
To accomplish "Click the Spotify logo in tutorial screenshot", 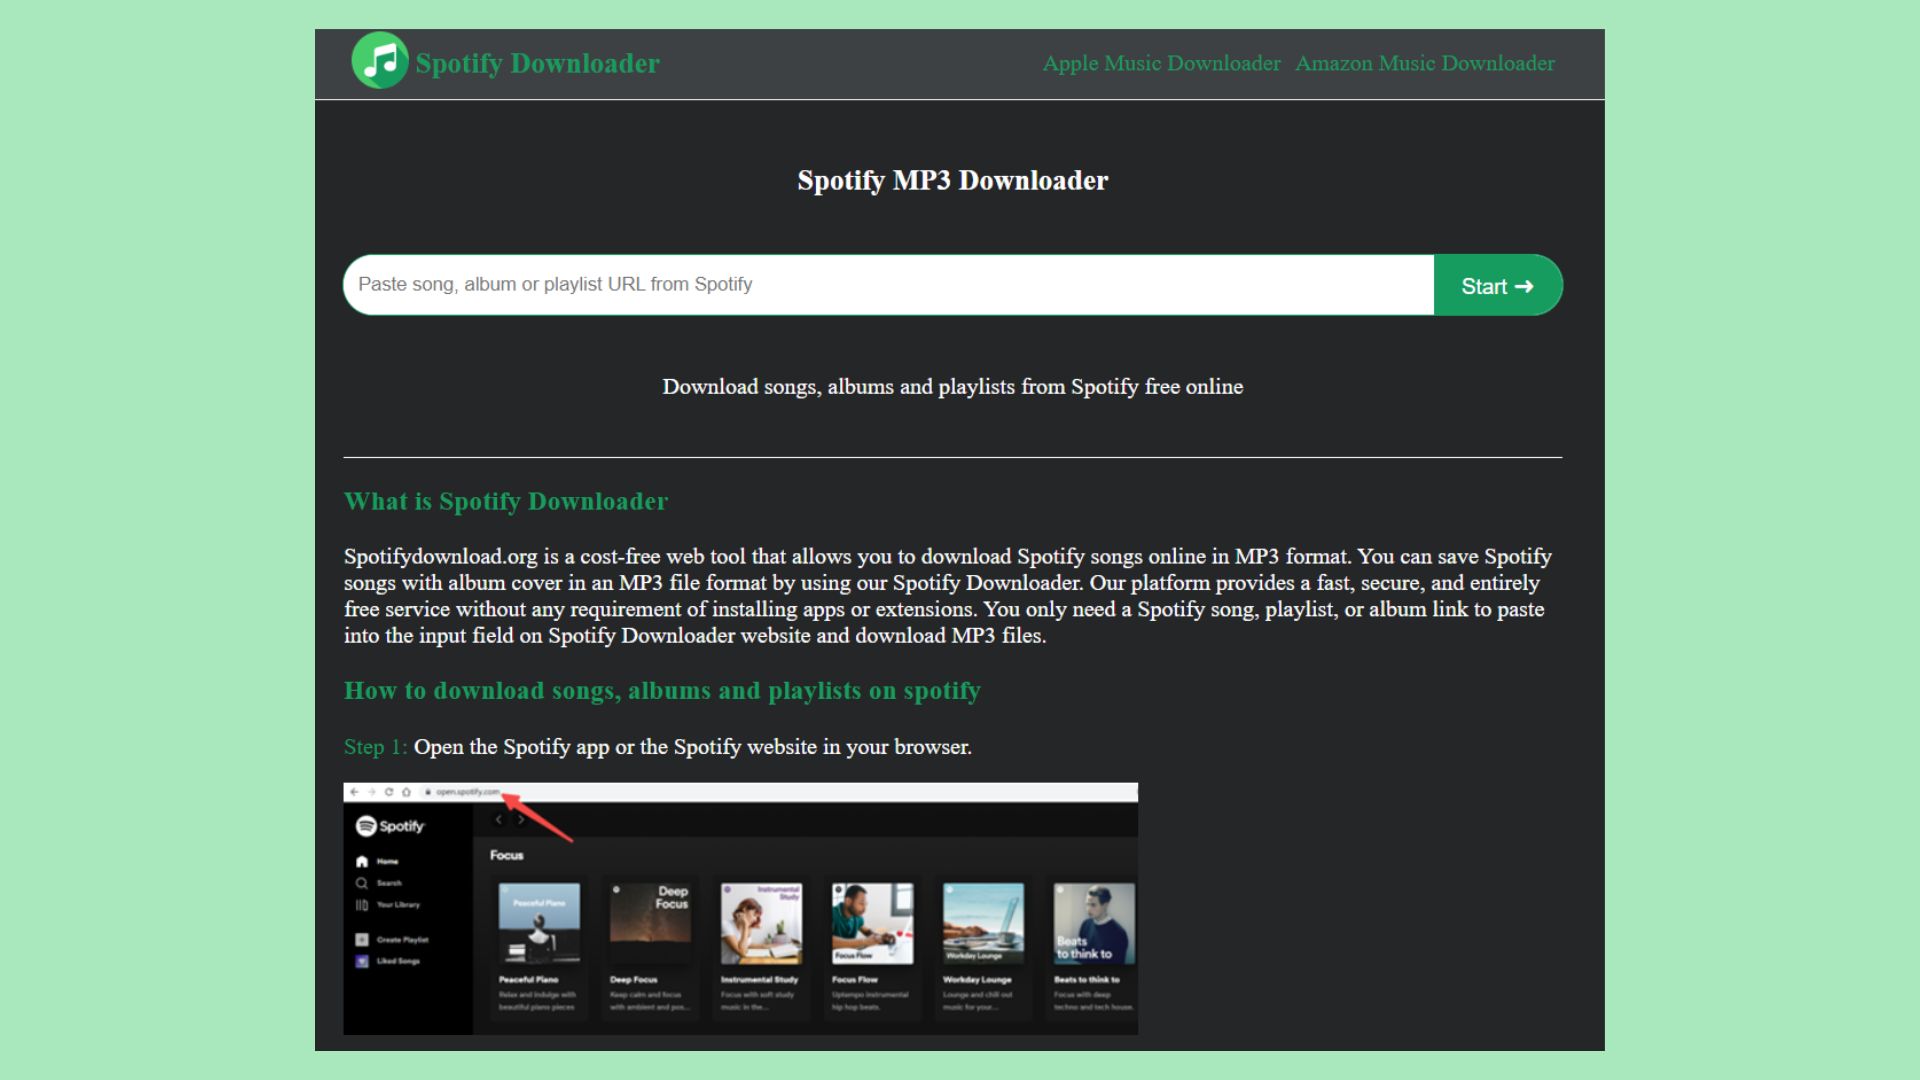I will [390, 826].
